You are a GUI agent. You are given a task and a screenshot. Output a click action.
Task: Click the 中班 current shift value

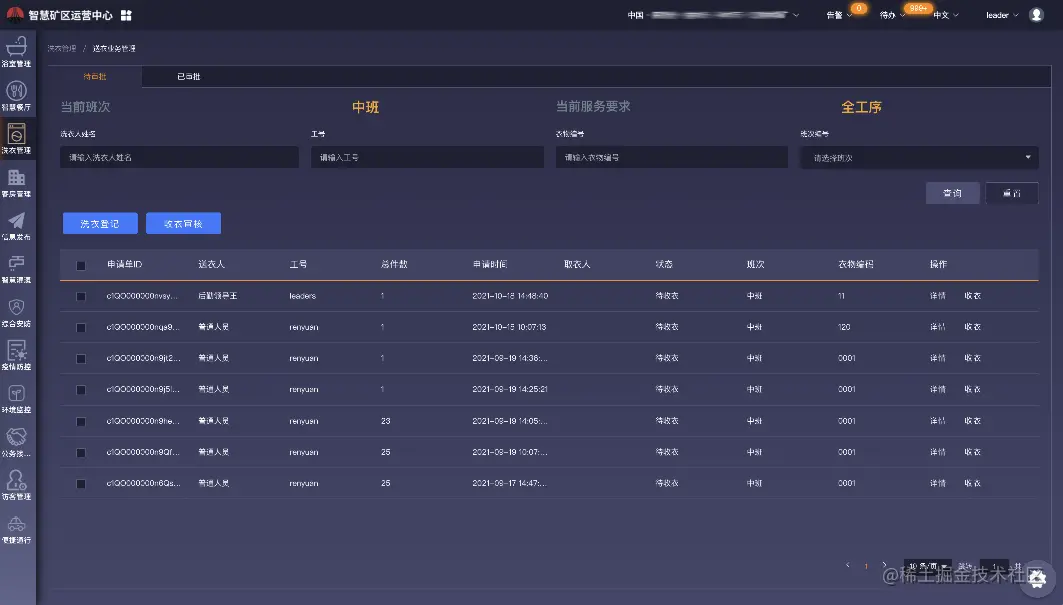365,107
